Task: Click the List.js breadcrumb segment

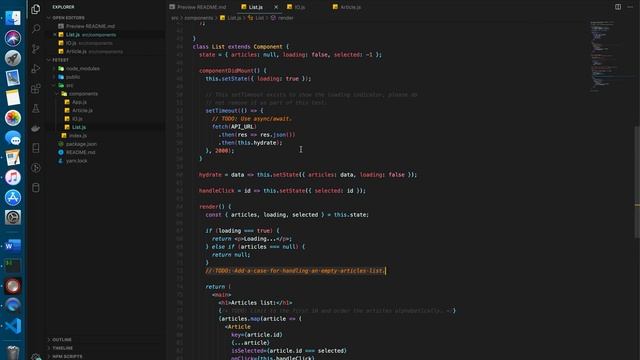Action: point(234,18)
